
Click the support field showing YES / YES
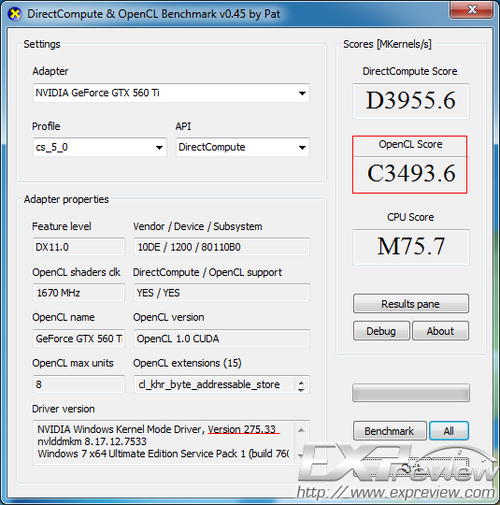[222, 293]
